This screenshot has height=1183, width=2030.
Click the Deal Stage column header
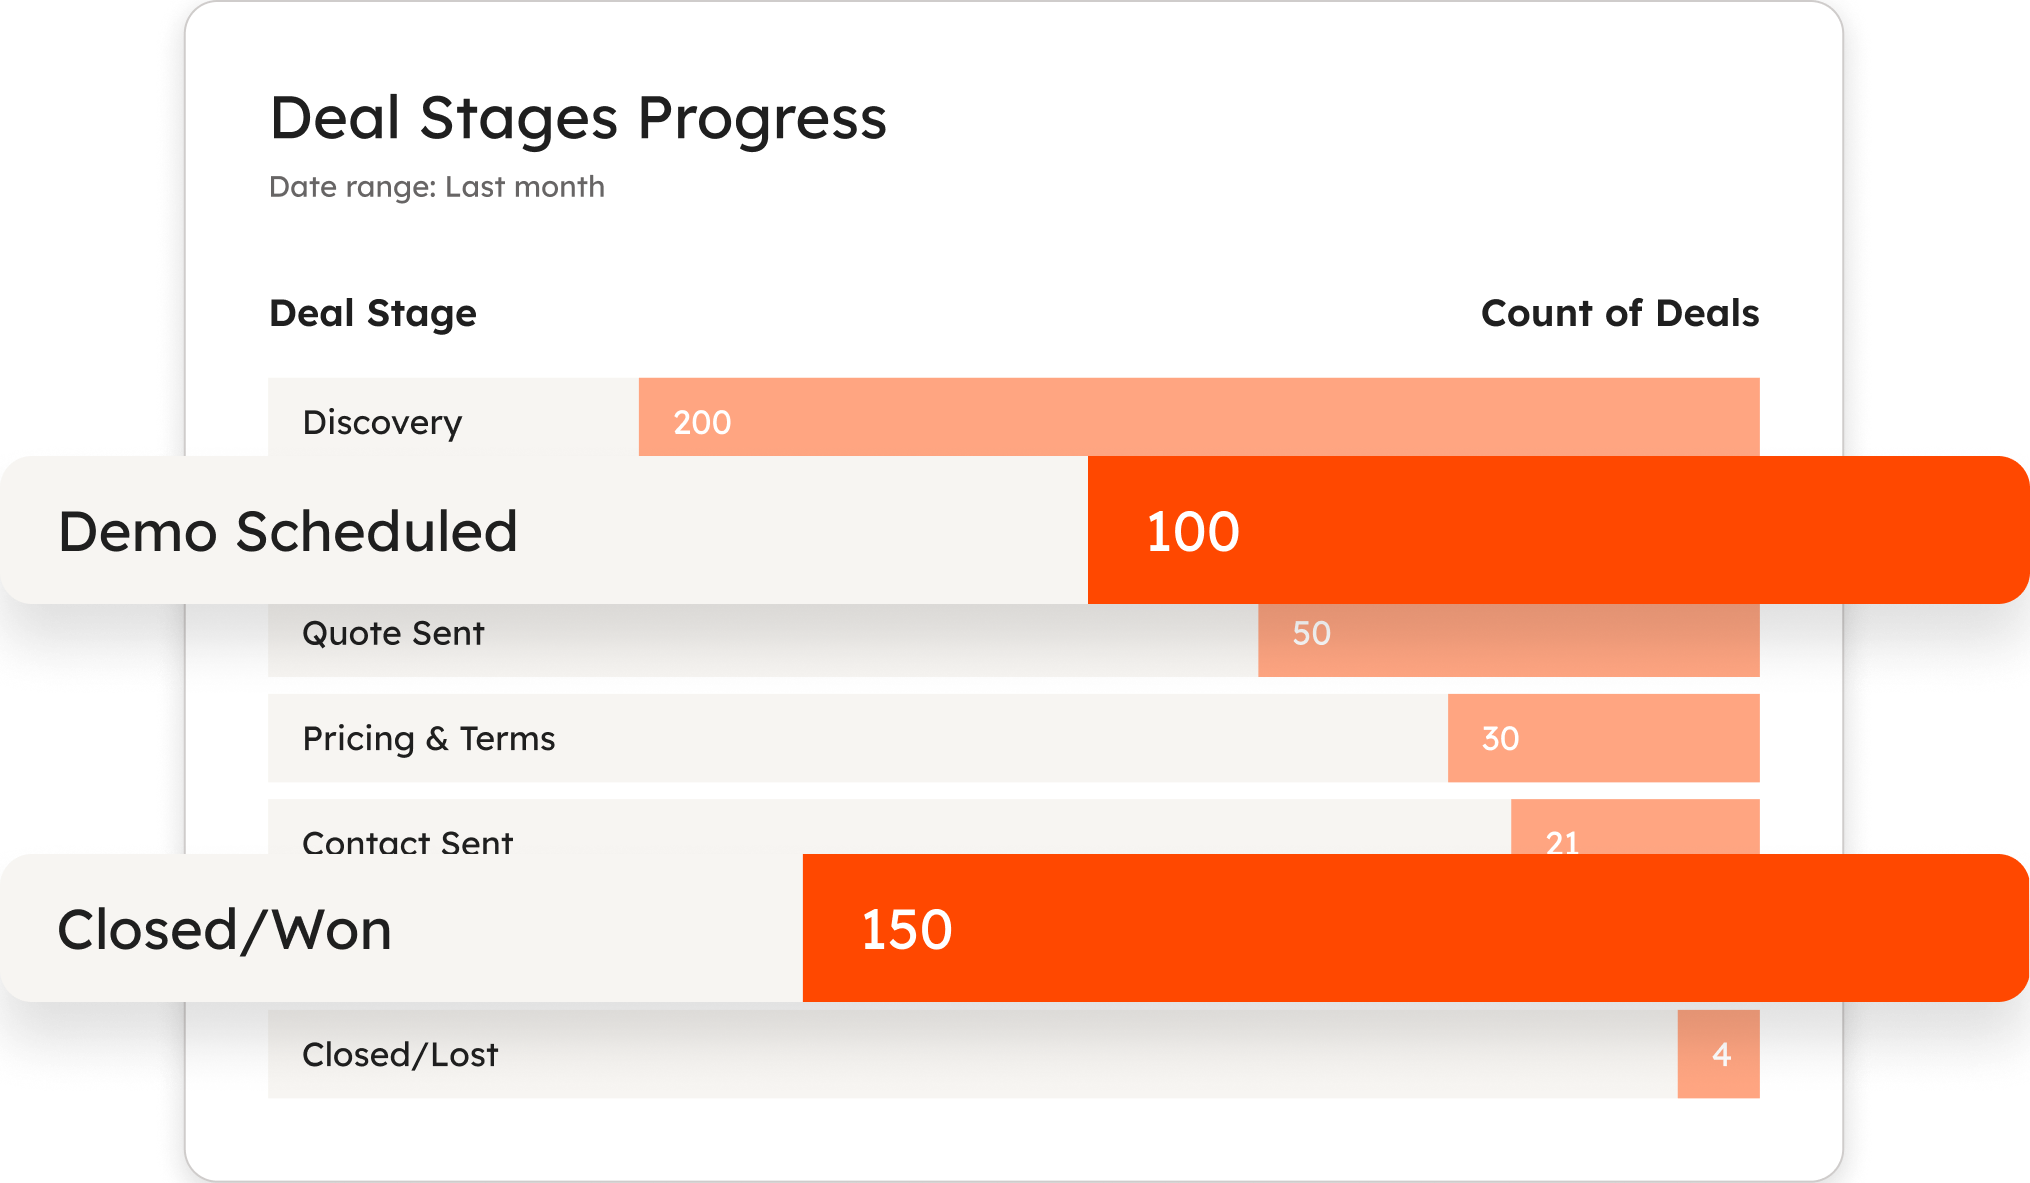(373, 313)
